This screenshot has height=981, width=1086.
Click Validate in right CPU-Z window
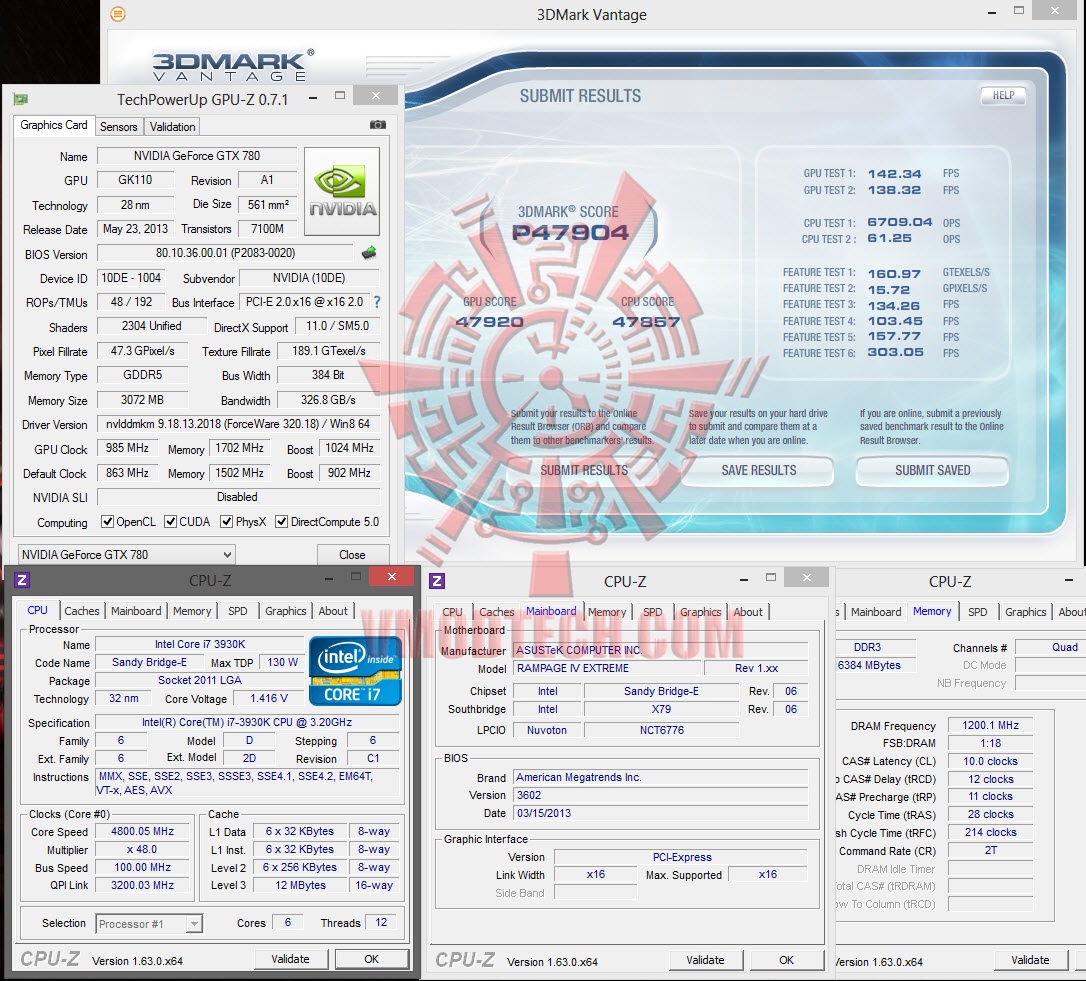point(1030,960)
